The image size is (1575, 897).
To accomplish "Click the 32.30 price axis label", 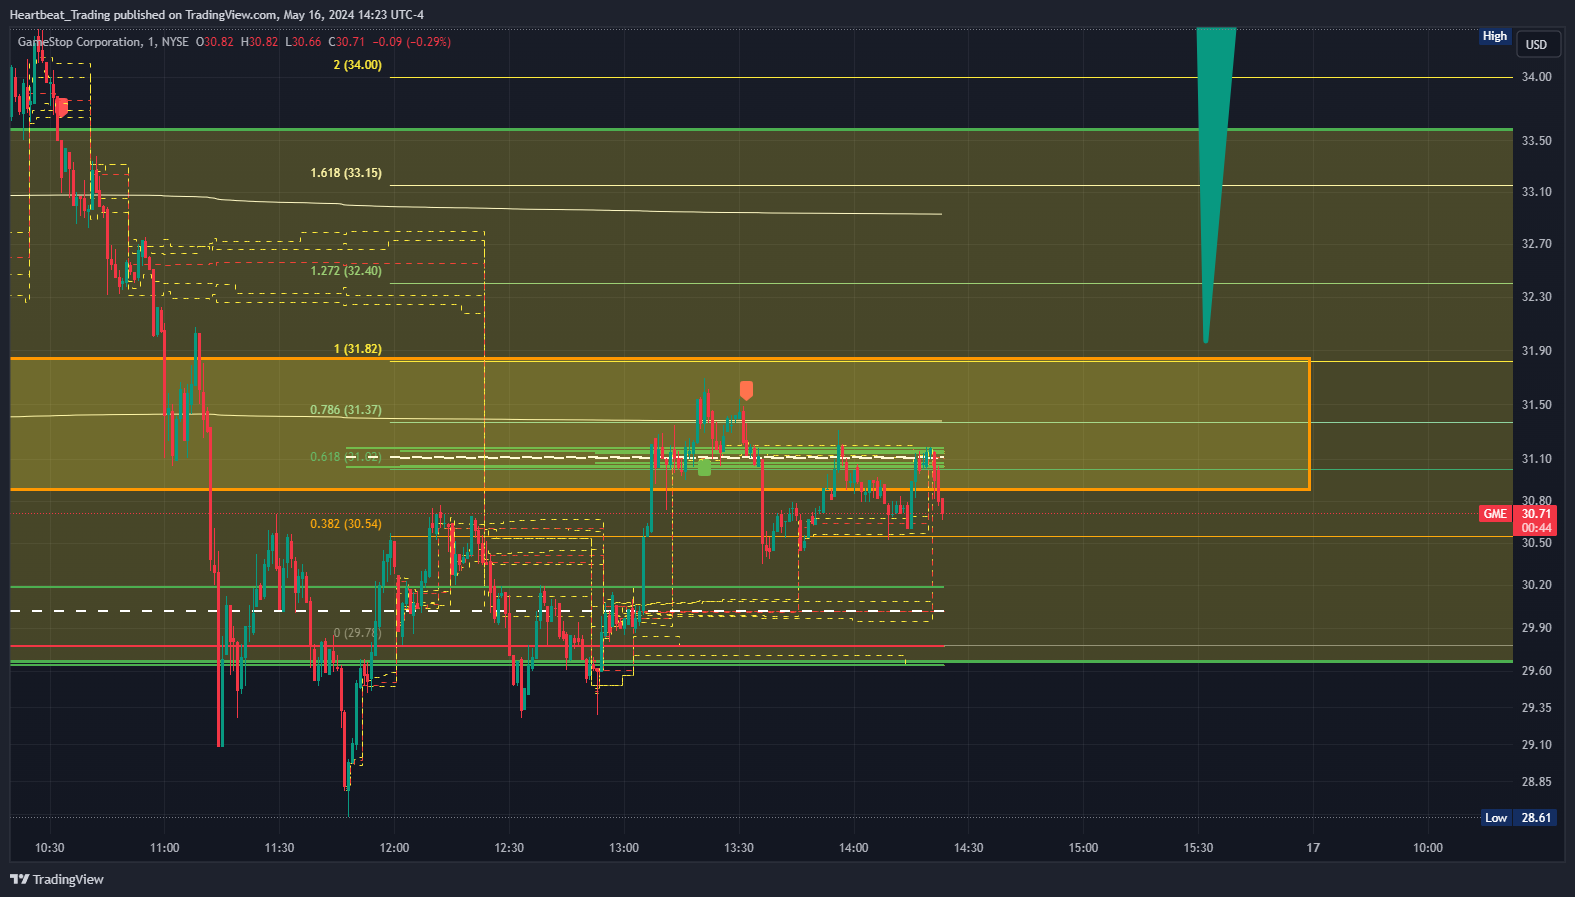I will (1536, 297).
